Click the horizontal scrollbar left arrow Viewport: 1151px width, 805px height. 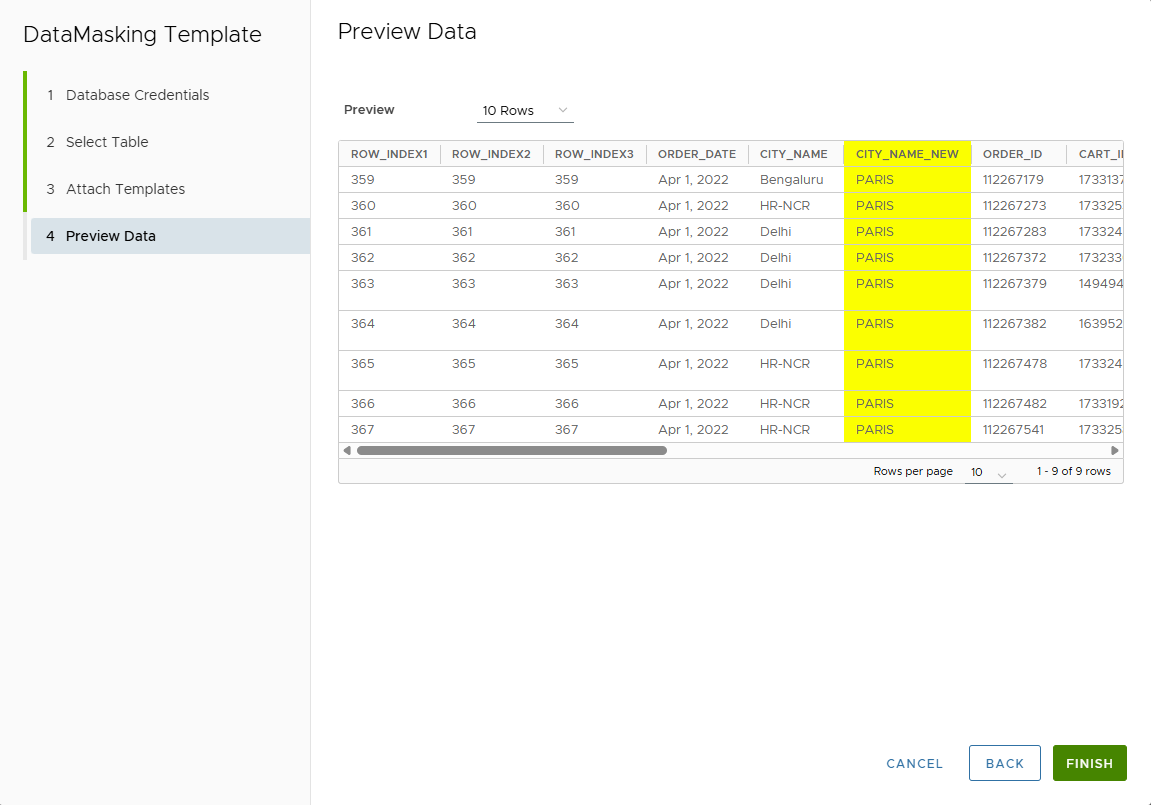pyautogui.click(x=347, y=451)
